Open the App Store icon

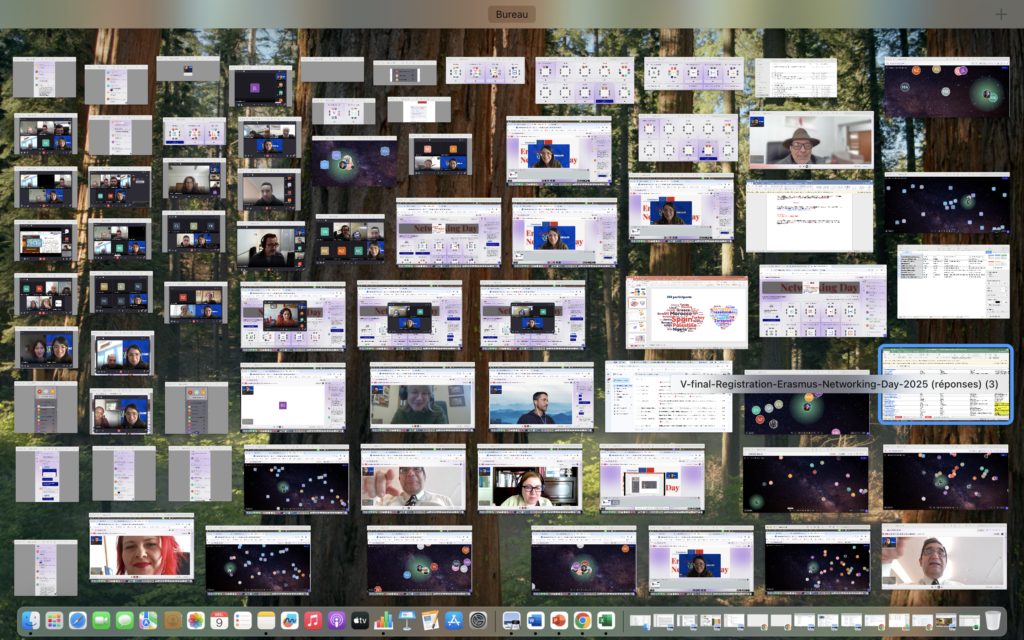tap(454, 620)
